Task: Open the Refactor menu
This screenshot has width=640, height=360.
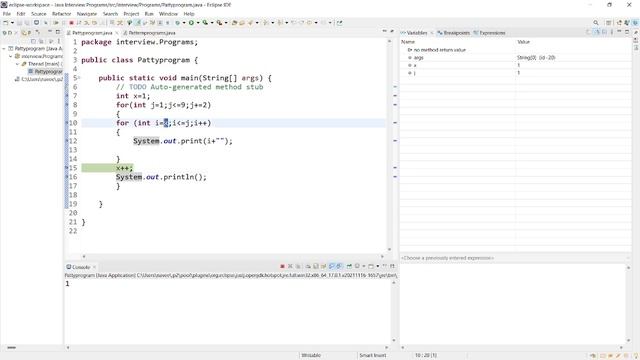Action: tap(61, 14)
